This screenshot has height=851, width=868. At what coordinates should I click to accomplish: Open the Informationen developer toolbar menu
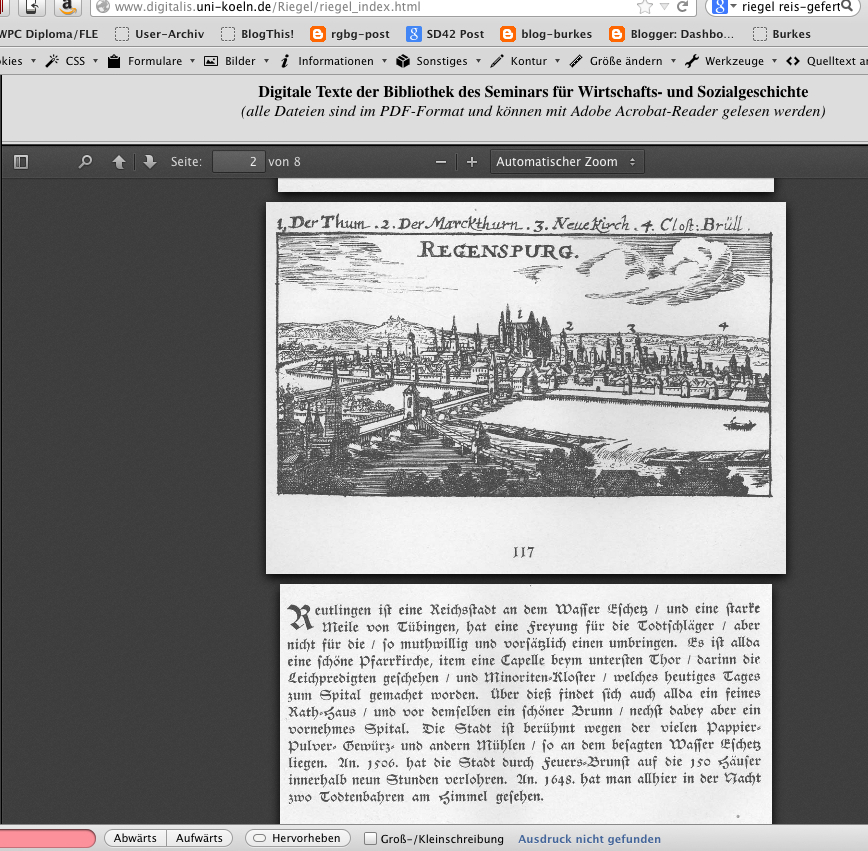[x=336, y=61]
